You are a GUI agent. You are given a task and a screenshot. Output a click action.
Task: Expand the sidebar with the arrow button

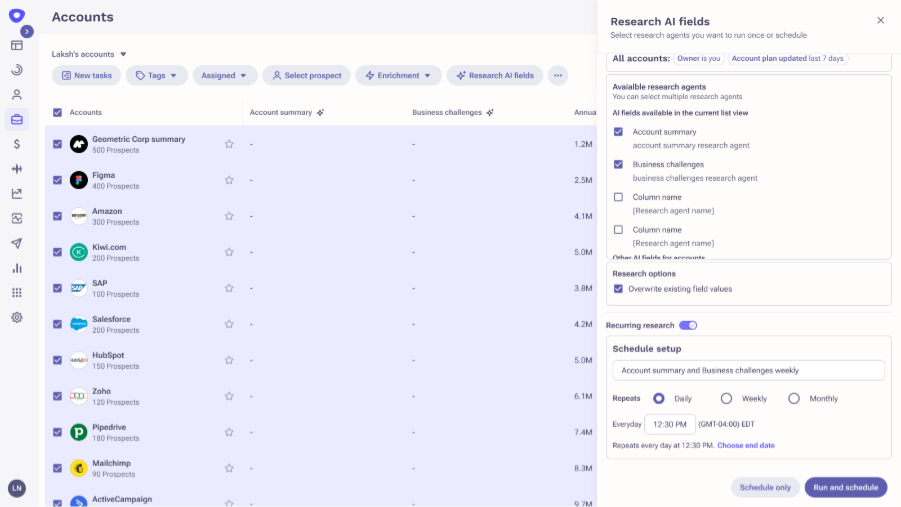point(26,32)
